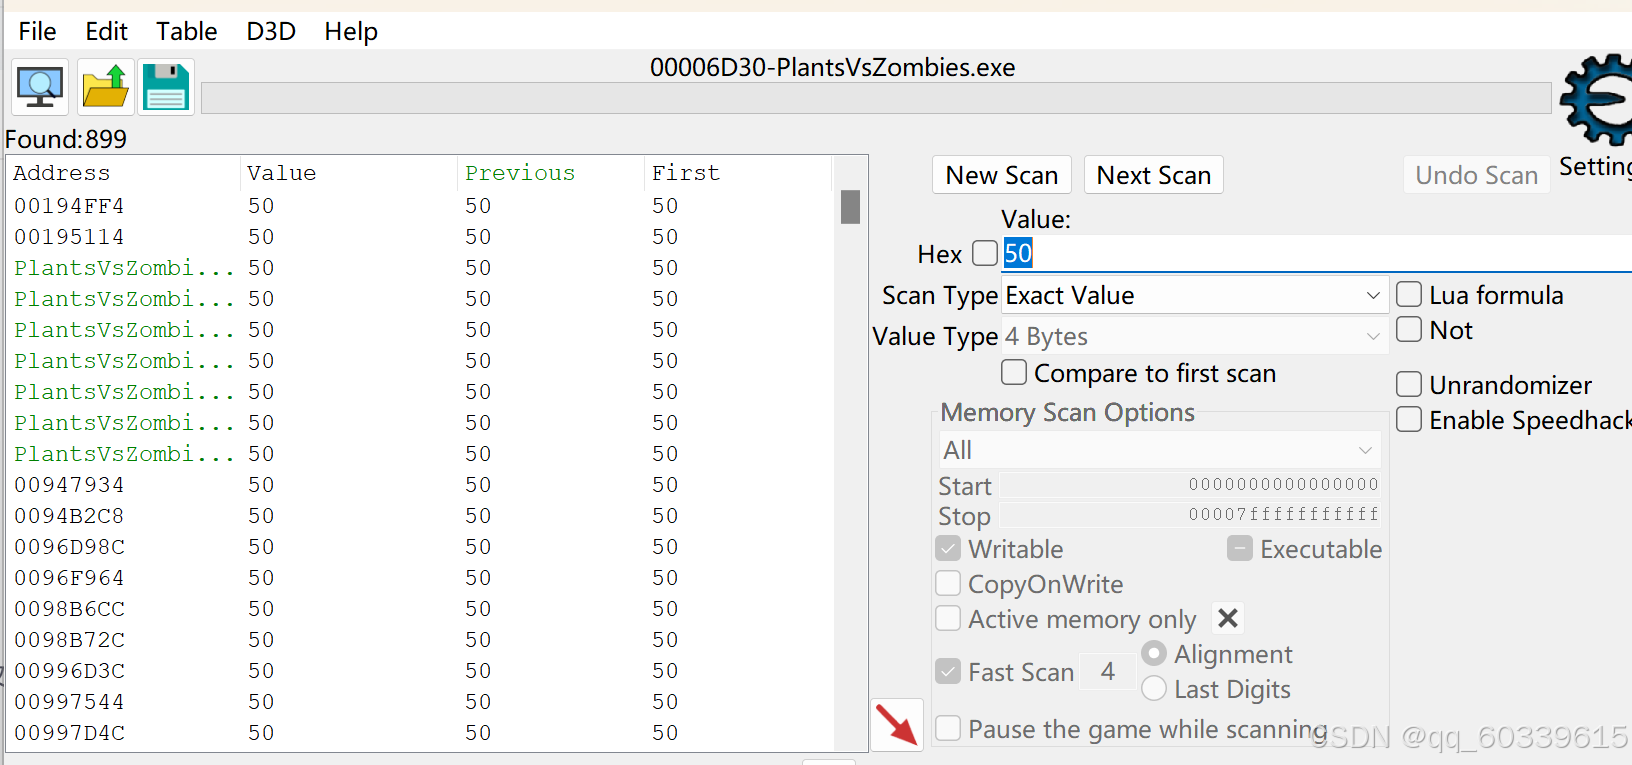Select address row 00947934
Screen dimensions: 1632x765
point(420,484)
